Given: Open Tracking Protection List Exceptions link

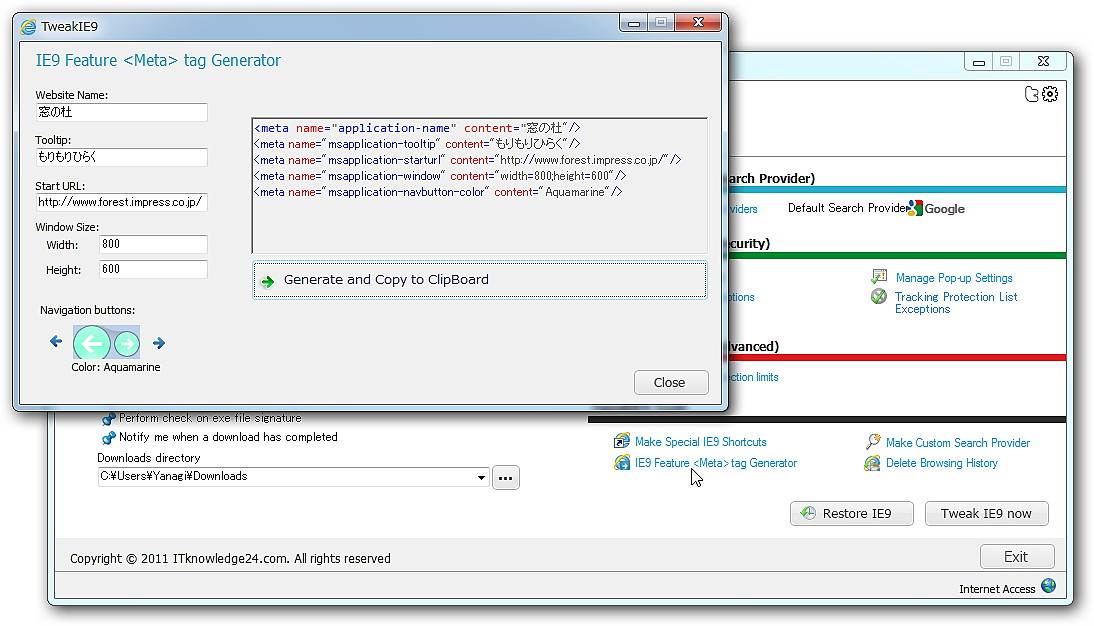Looking at the screenshot, I should point(956,303).
